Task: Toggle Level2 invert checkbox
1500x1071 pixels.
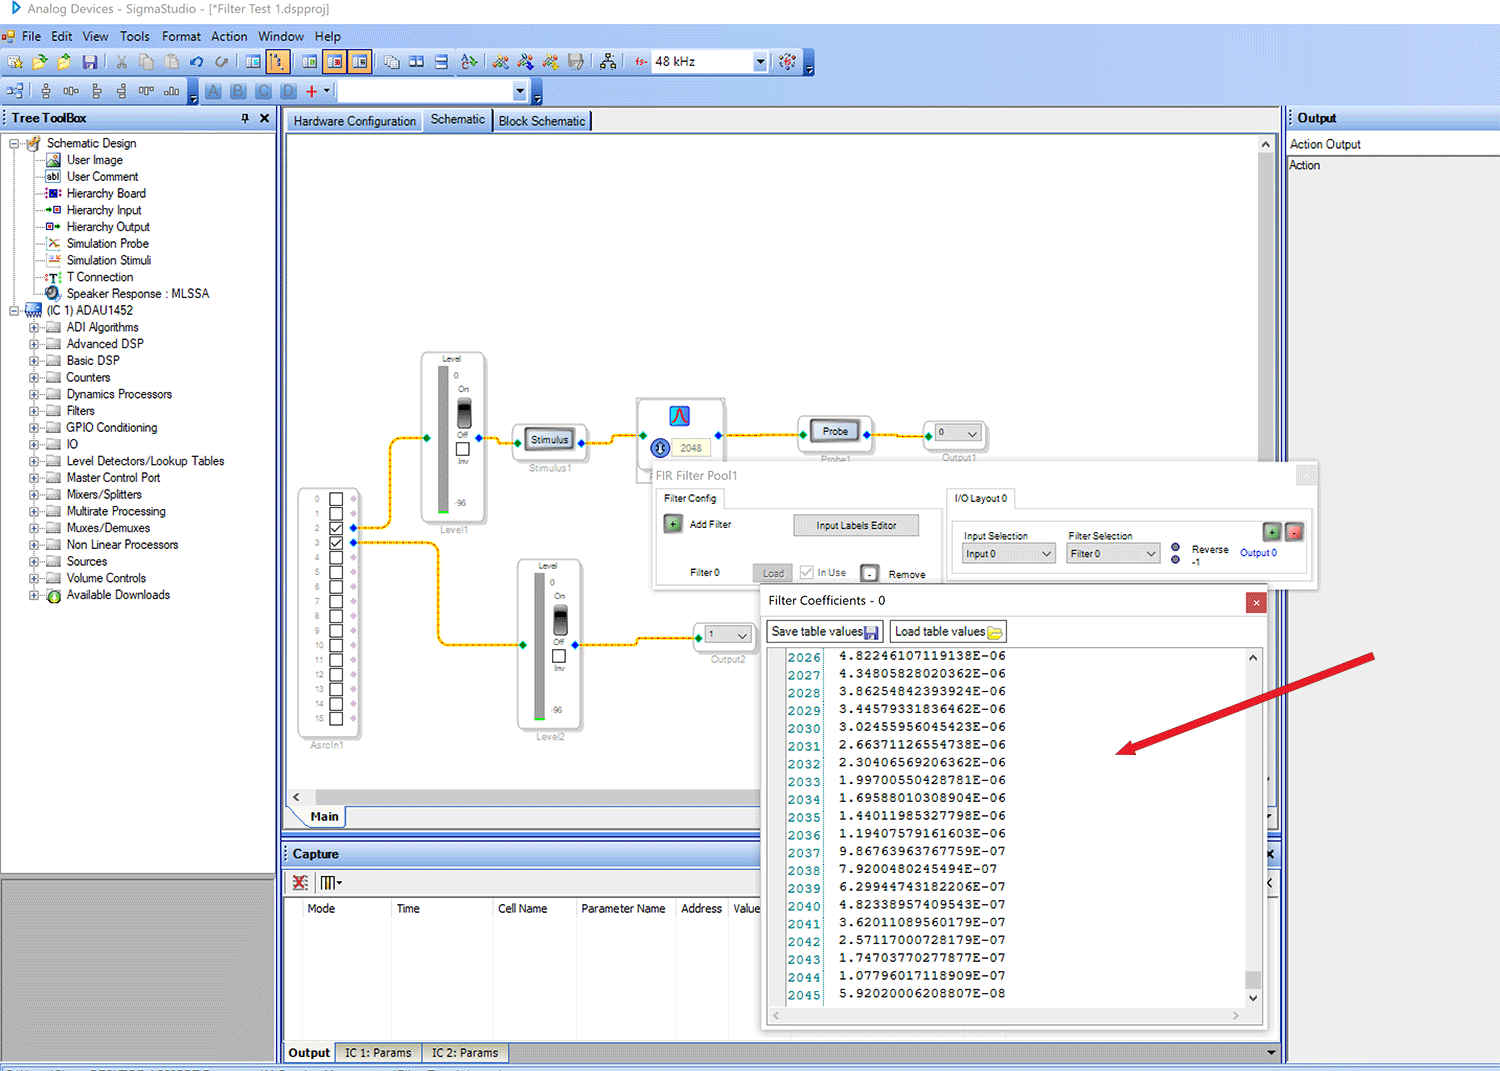Action: [559, 656]
